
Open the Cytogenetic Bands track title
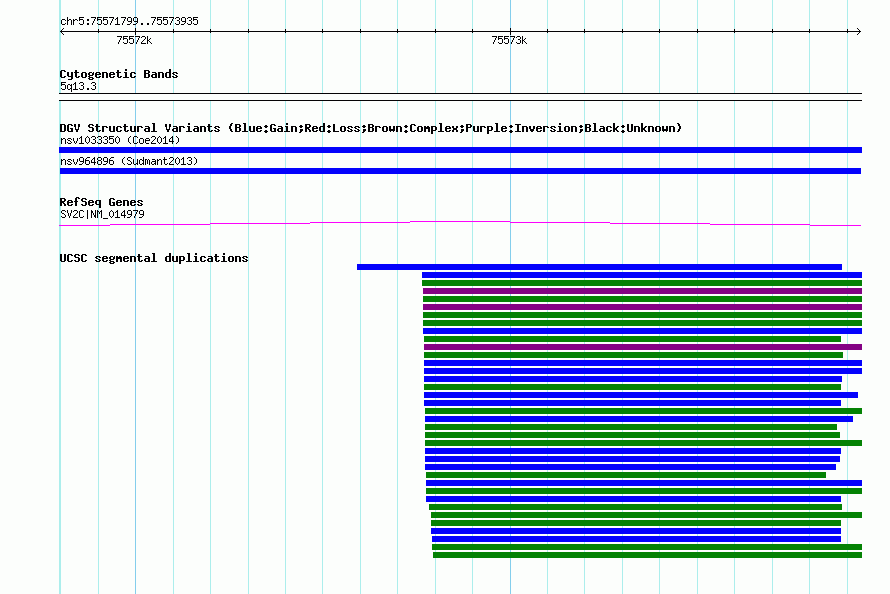coord(119,74)
